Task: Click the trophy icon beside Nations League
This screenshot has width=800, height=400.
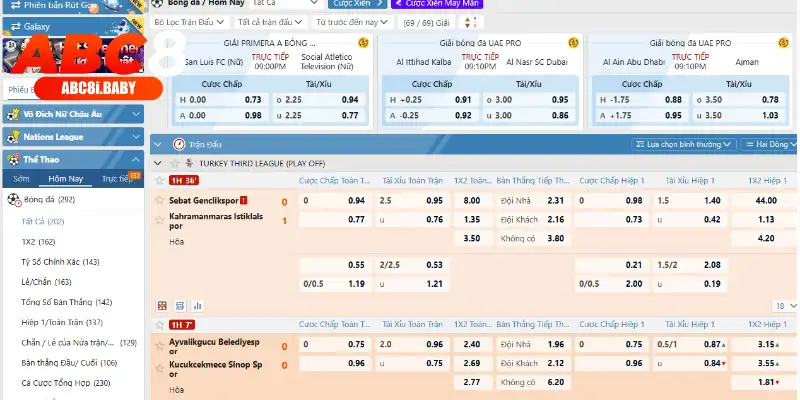Action: (12, 136)
